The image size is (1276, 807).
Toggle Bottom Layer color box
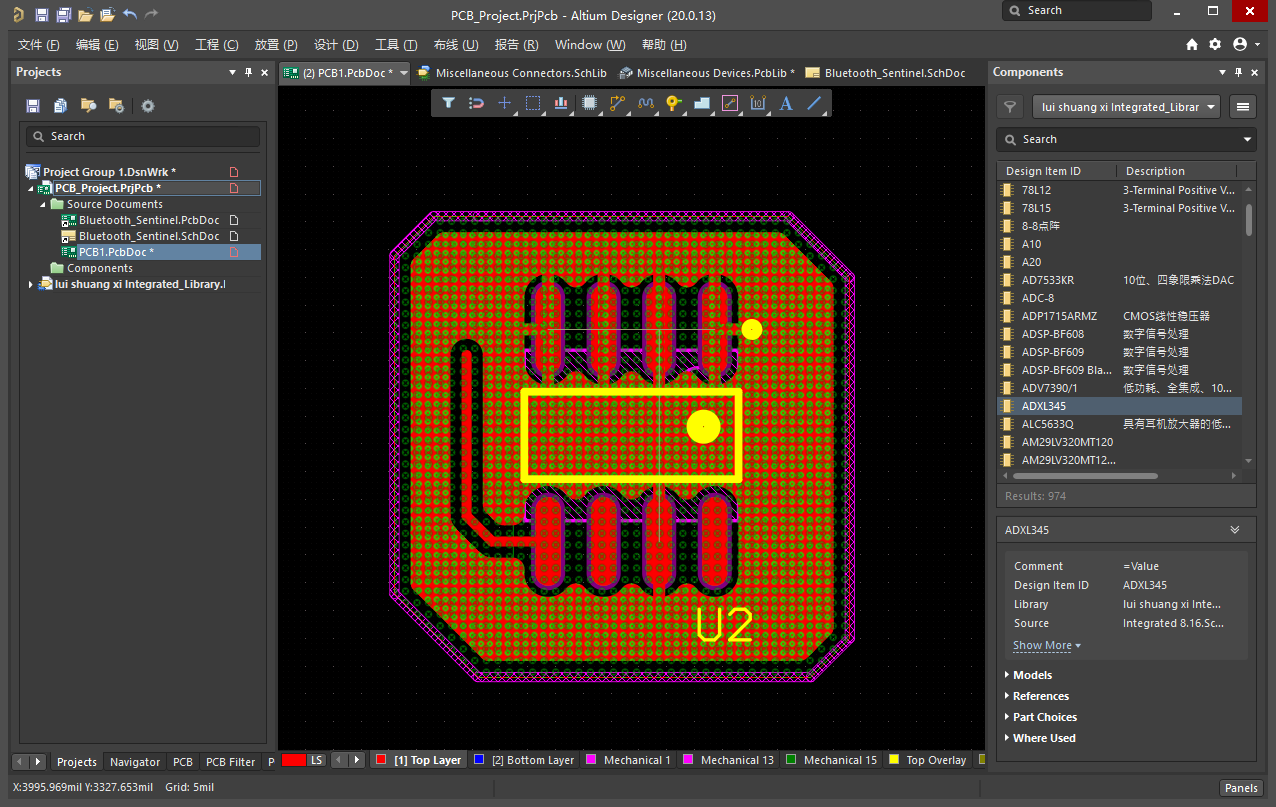[479, 760]
